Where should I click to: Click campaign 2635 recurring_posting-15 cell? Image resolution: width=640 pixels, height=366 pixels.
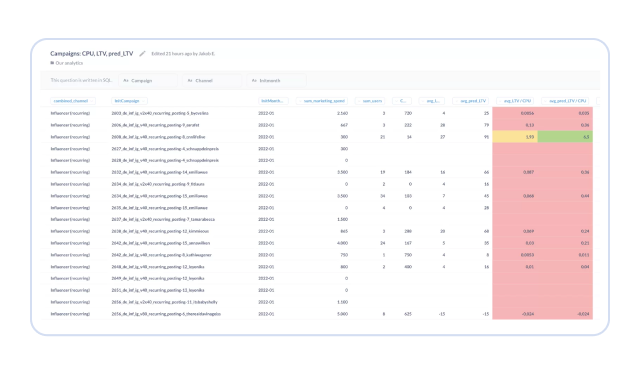[x=160, y=208]
